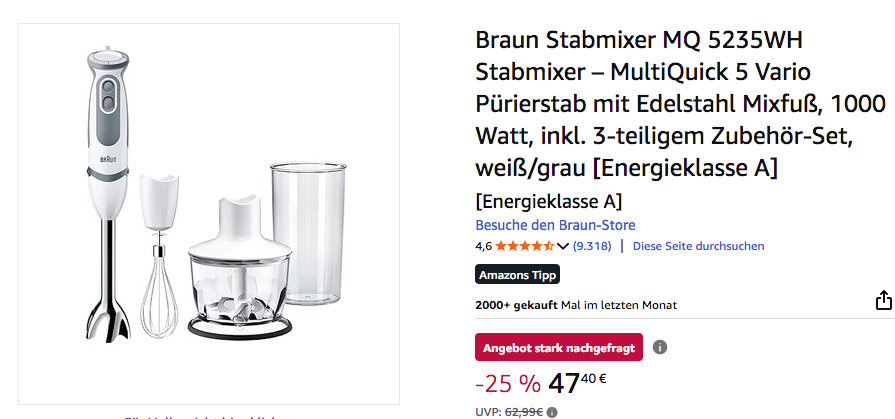Click info icon beside Angebot stark nachgefragt
The height and width of the screenshot is (419, 895).
click(660, 347)
